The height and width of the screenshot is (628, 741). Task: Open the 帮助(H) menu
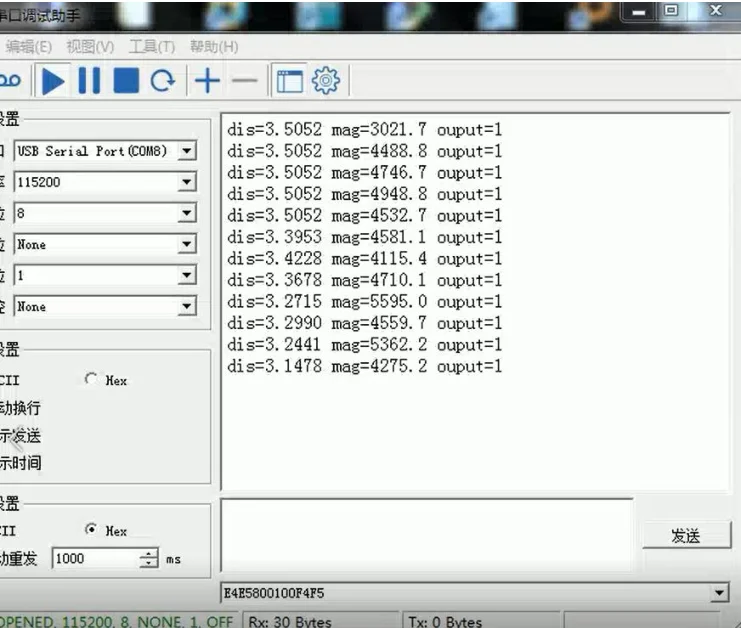(214, 47)
